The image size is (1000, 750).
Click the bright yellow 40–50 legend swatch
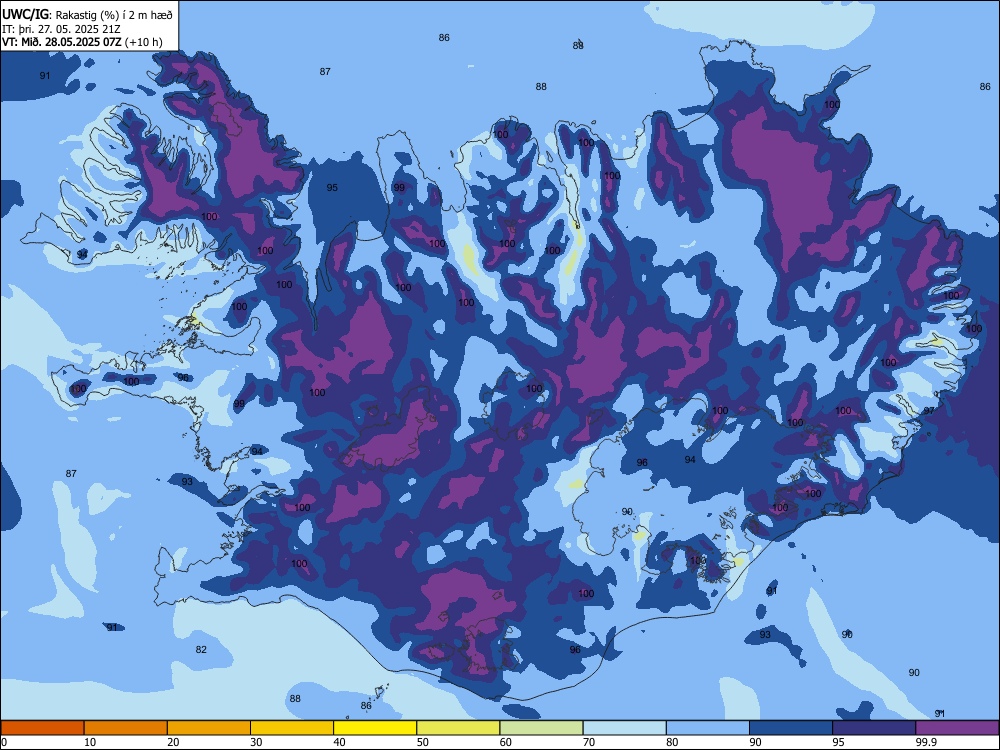[x=375, y=728]
